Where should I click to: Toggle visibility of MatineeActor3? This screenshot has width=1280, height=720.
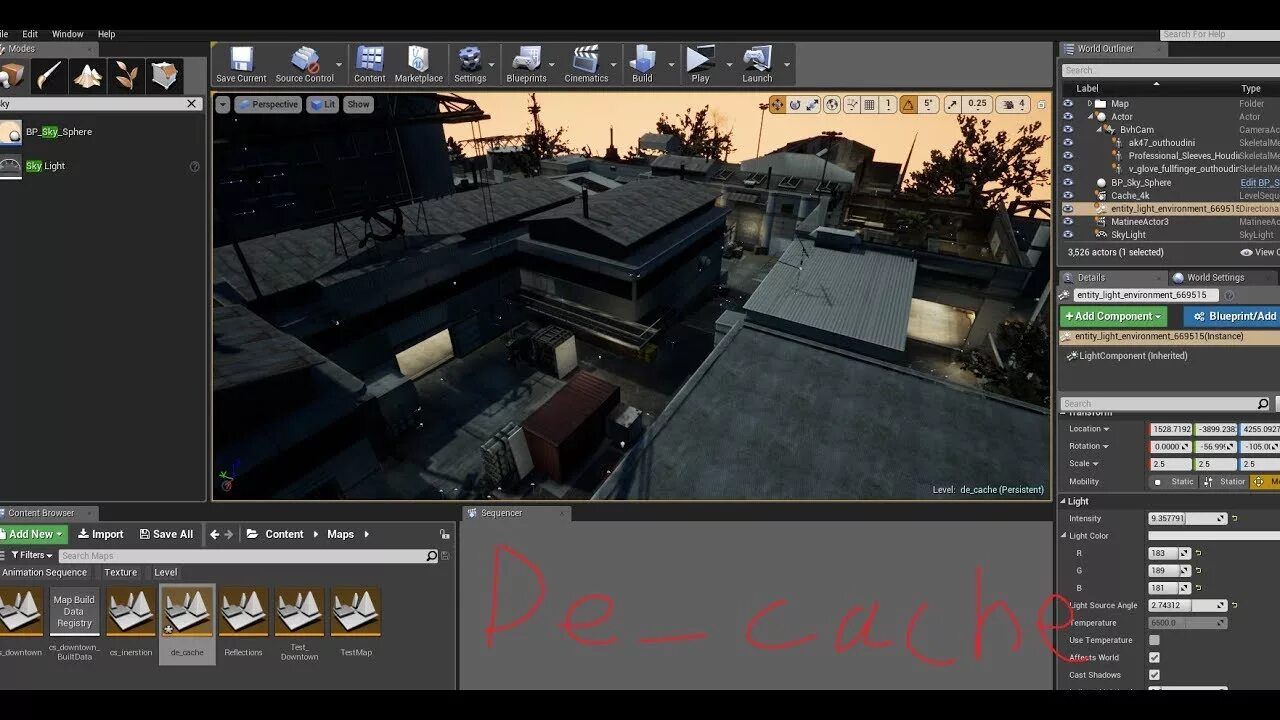[x=1068, y=222]
